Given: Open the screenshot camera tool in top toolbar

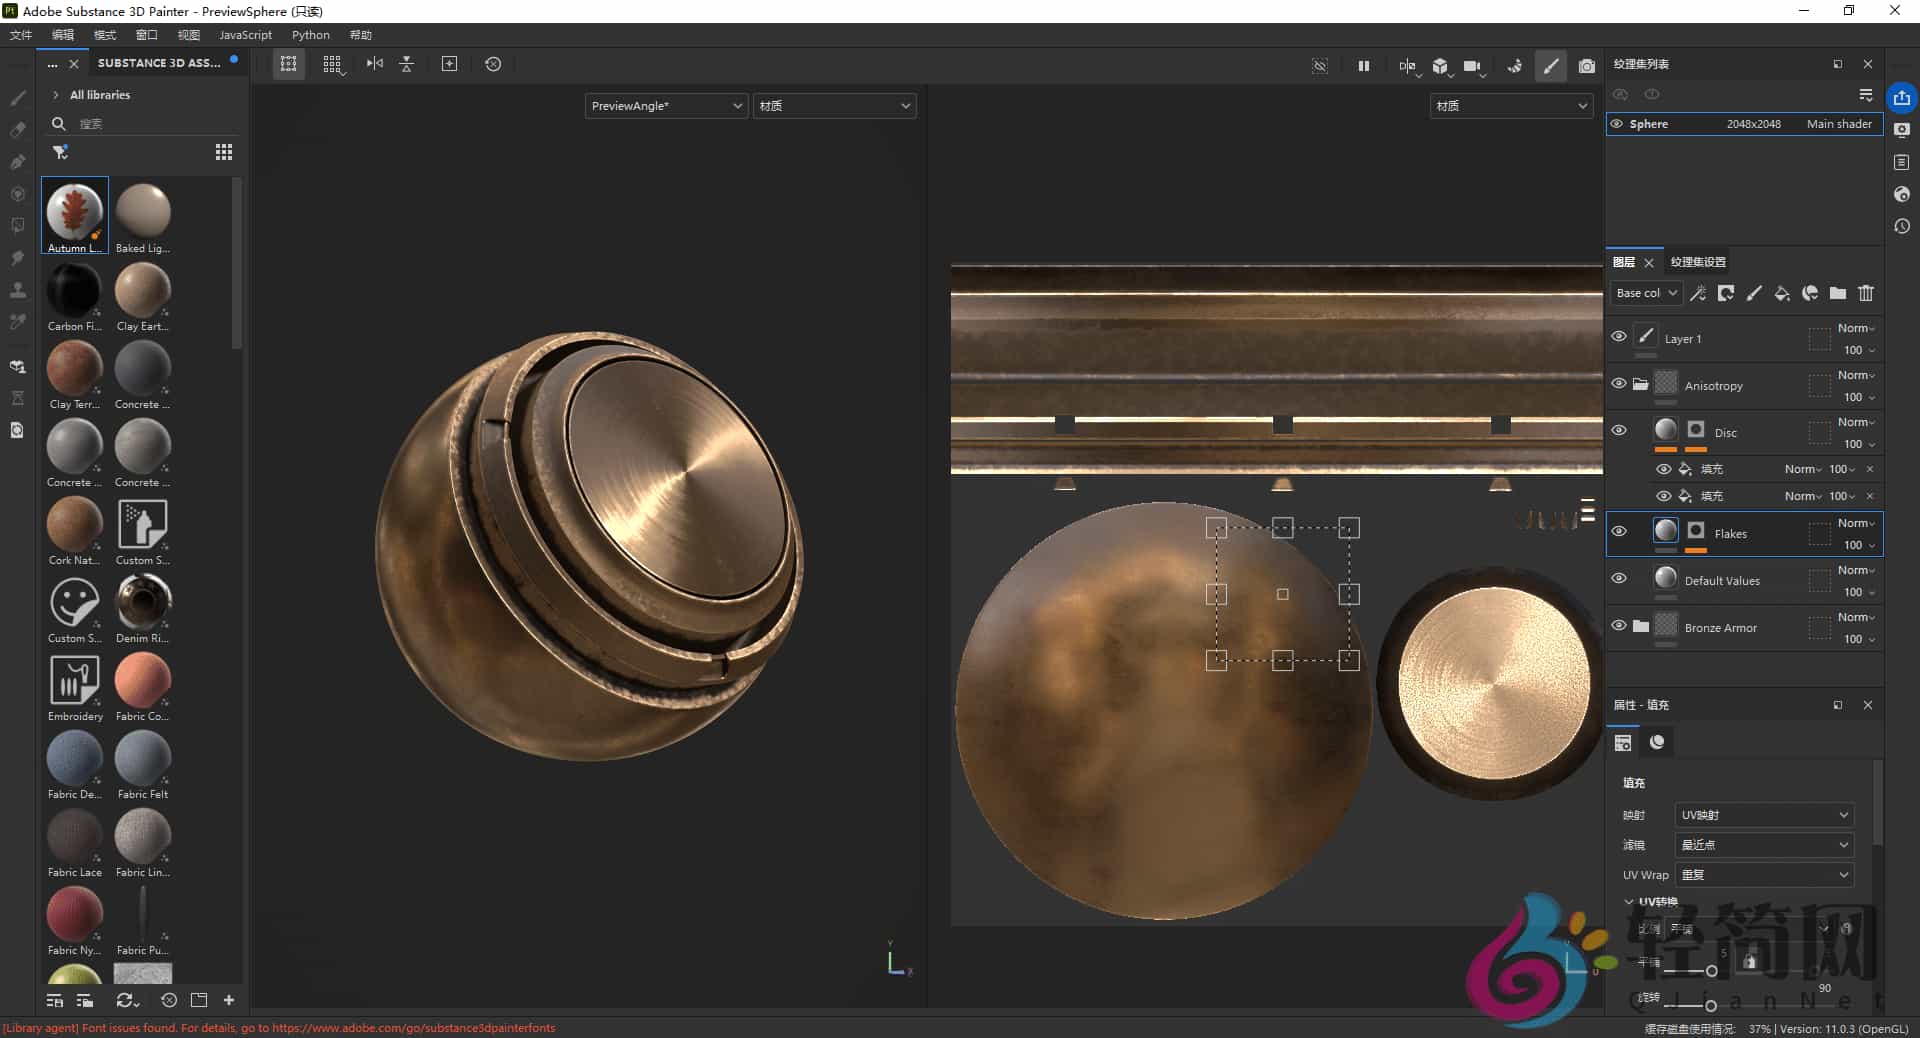Looking at the screenshot, I should 1586,66.
